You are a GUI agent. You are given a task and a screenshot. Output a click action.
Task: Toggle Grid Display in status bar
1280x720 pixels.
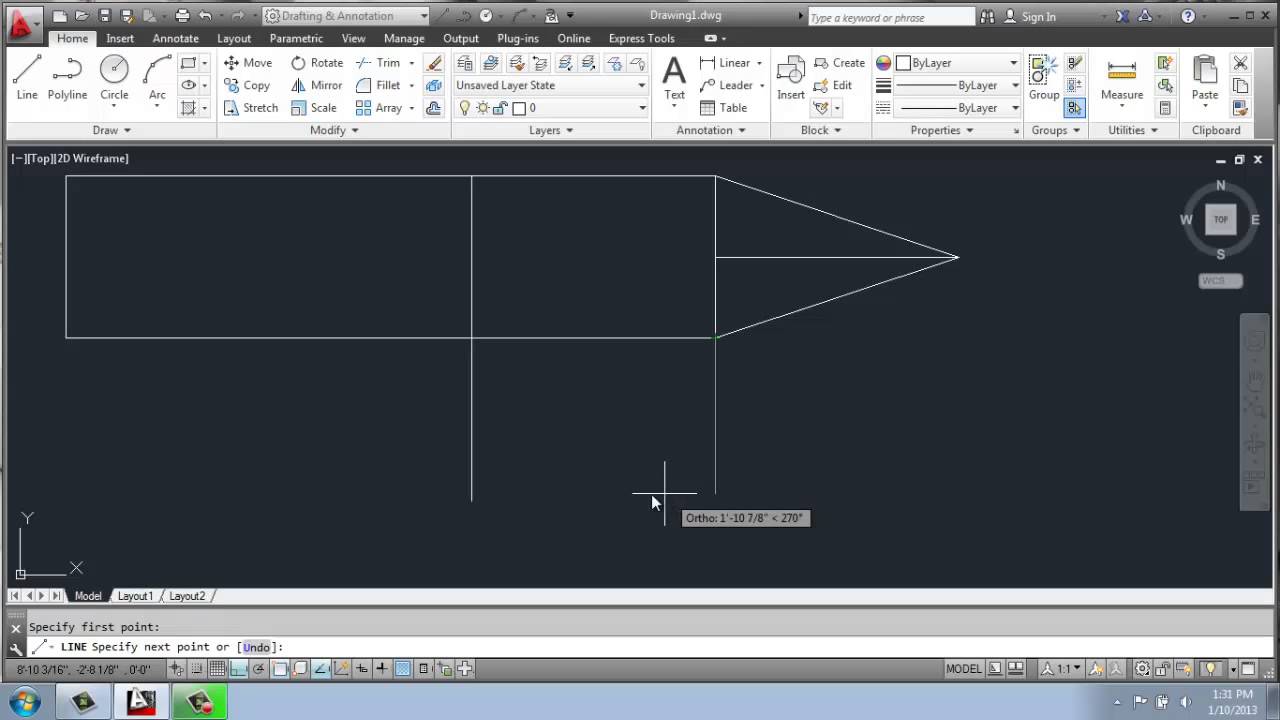point(217,669)
